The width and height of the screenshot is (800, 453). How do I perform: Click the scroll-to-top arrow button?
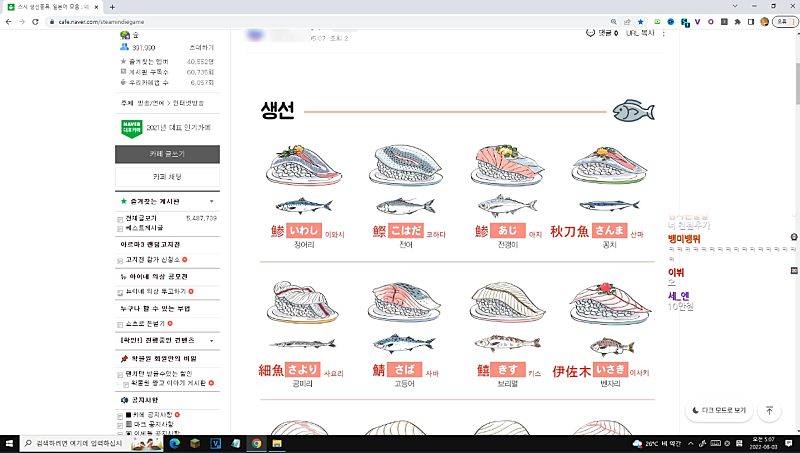[769, 410]
